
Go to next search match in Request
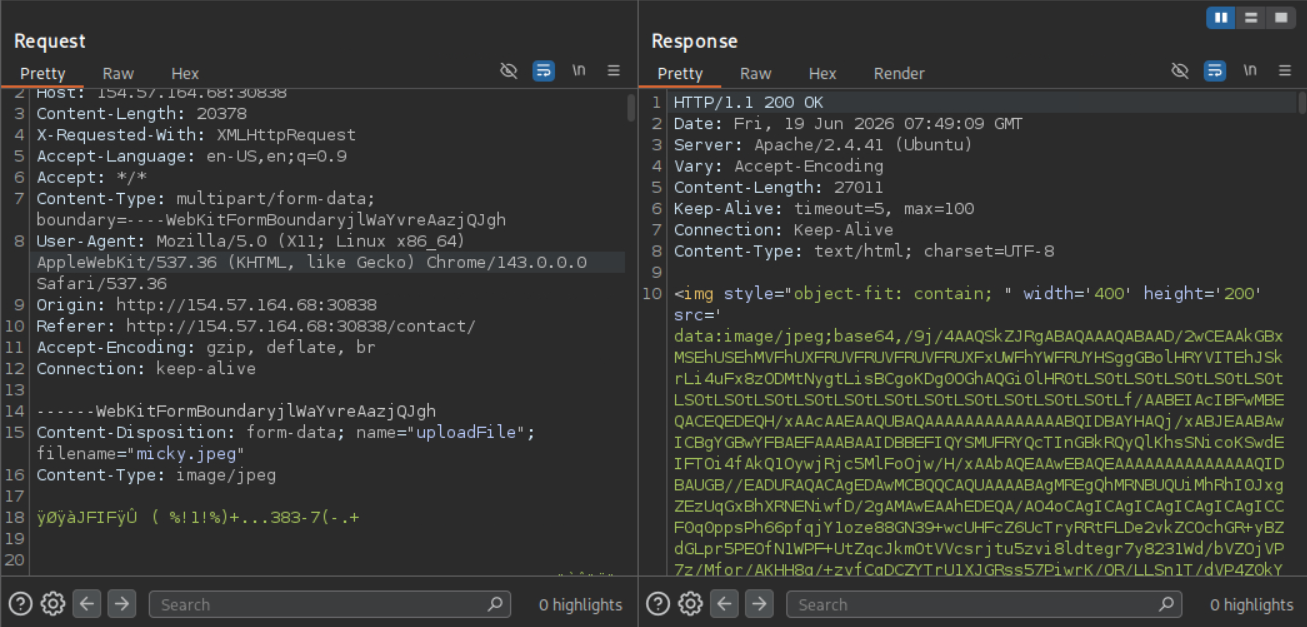pyautogui.click(x=121, y=603)
